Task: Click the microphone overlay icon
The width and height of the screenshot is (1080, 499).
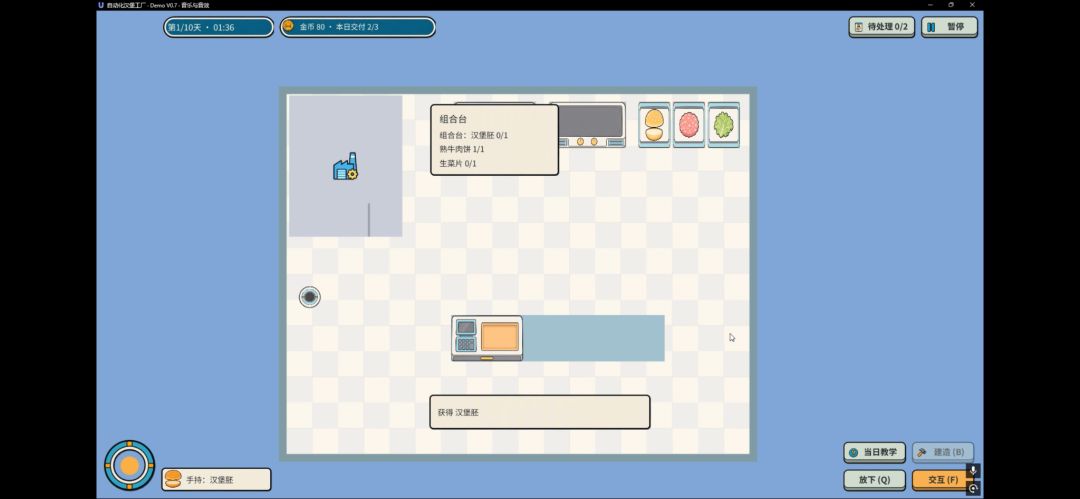Action: tap(973, 471)
